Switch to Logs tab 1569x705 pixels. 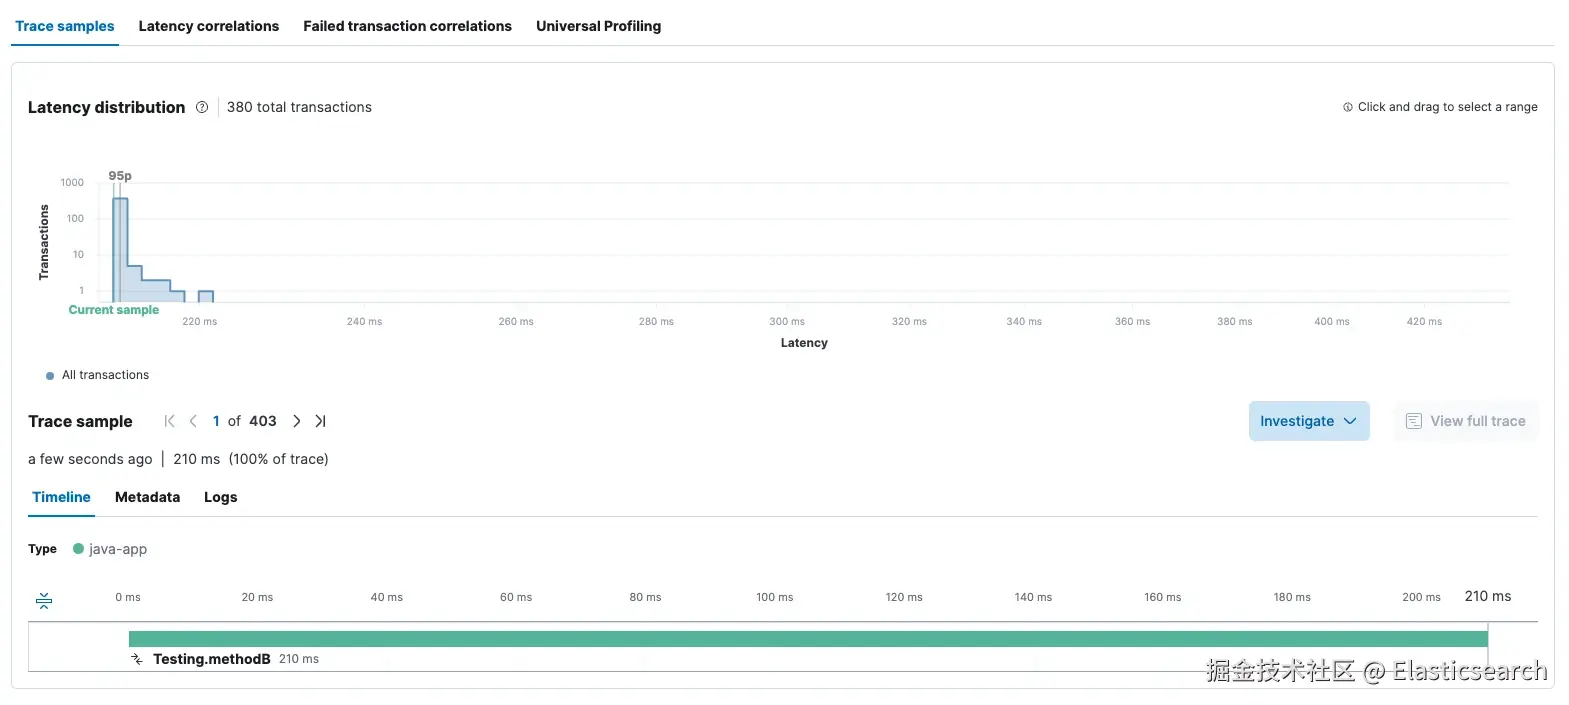pyautogui.click(x=220, y=497)
